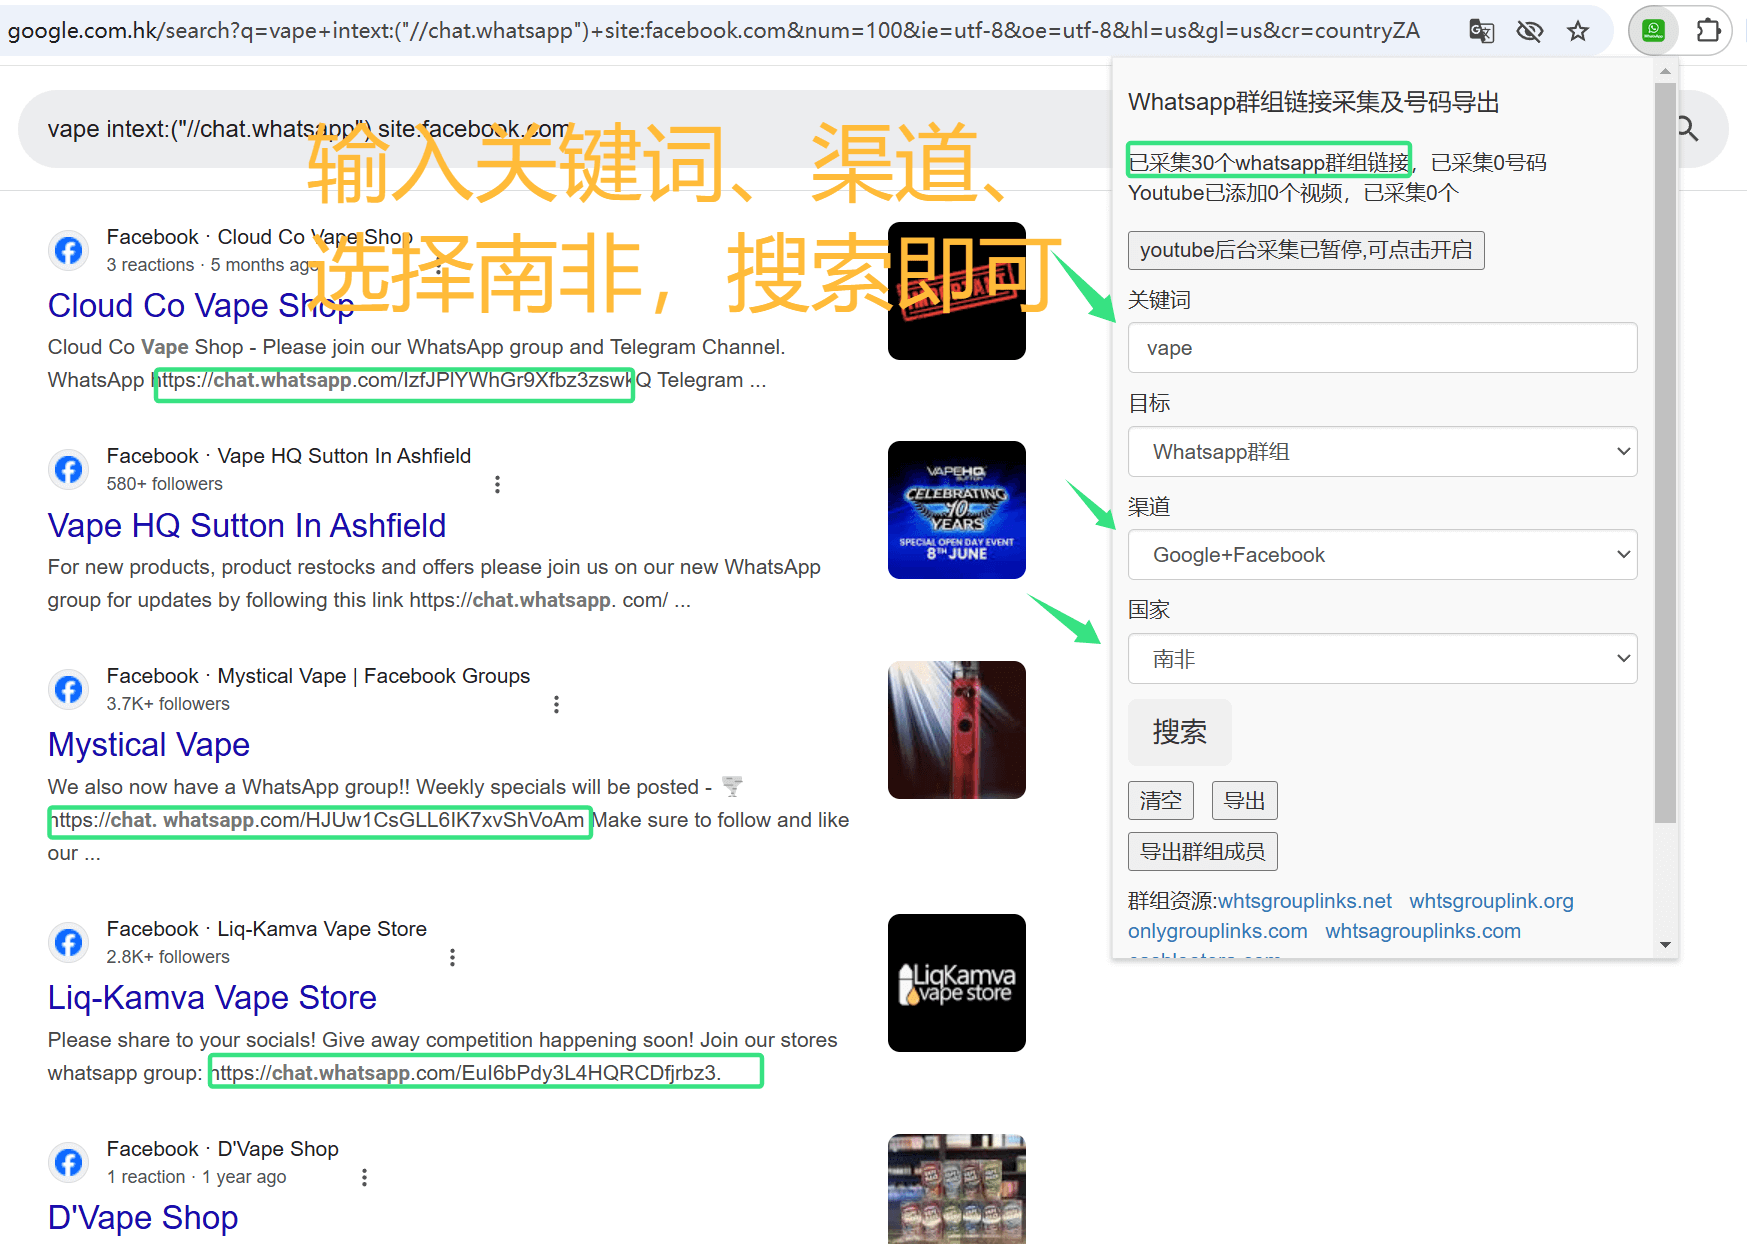
Task: Click the 导出 export button
Action: [1245, 801]
